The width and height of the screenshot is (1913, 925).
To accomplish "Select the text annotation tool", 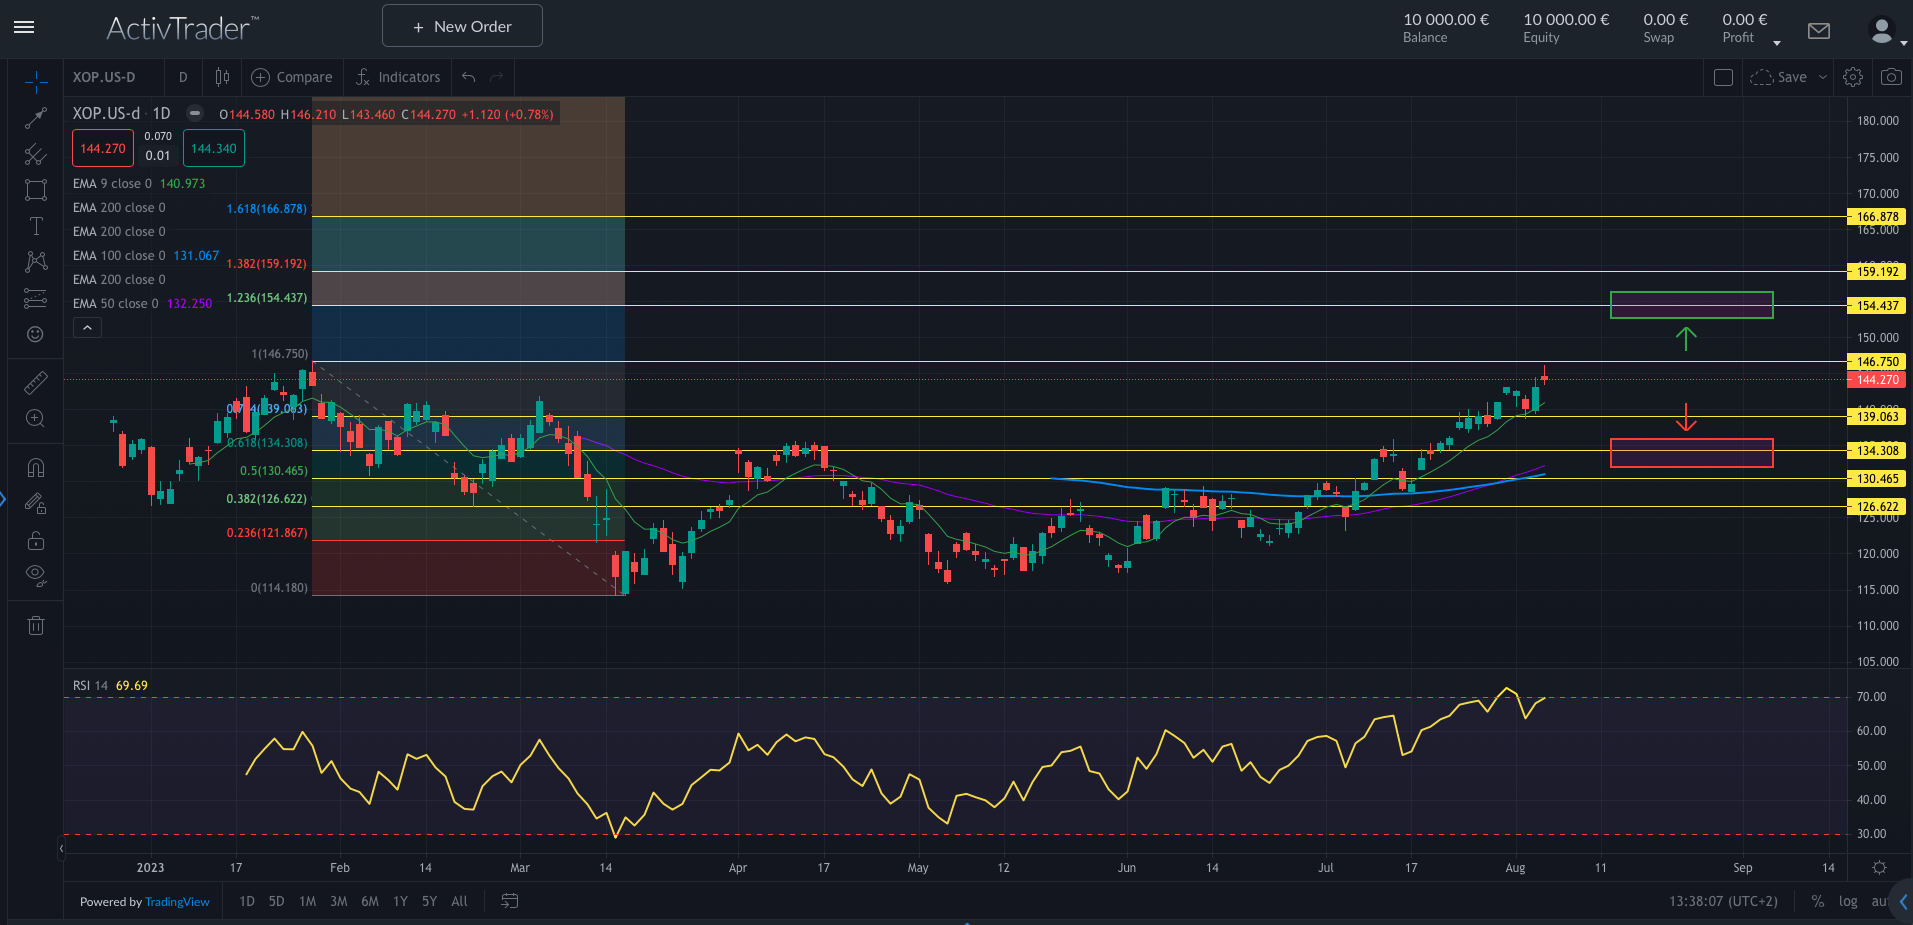I will [x=36, y=226].
